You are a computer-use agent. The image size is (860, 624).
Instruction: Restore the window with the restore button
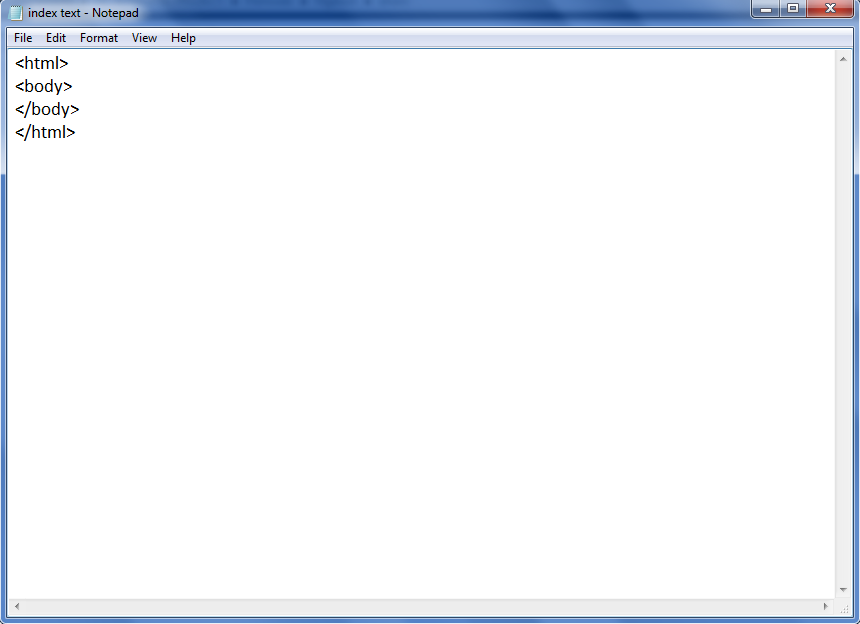pyautogui.click(x=793, y=9)
